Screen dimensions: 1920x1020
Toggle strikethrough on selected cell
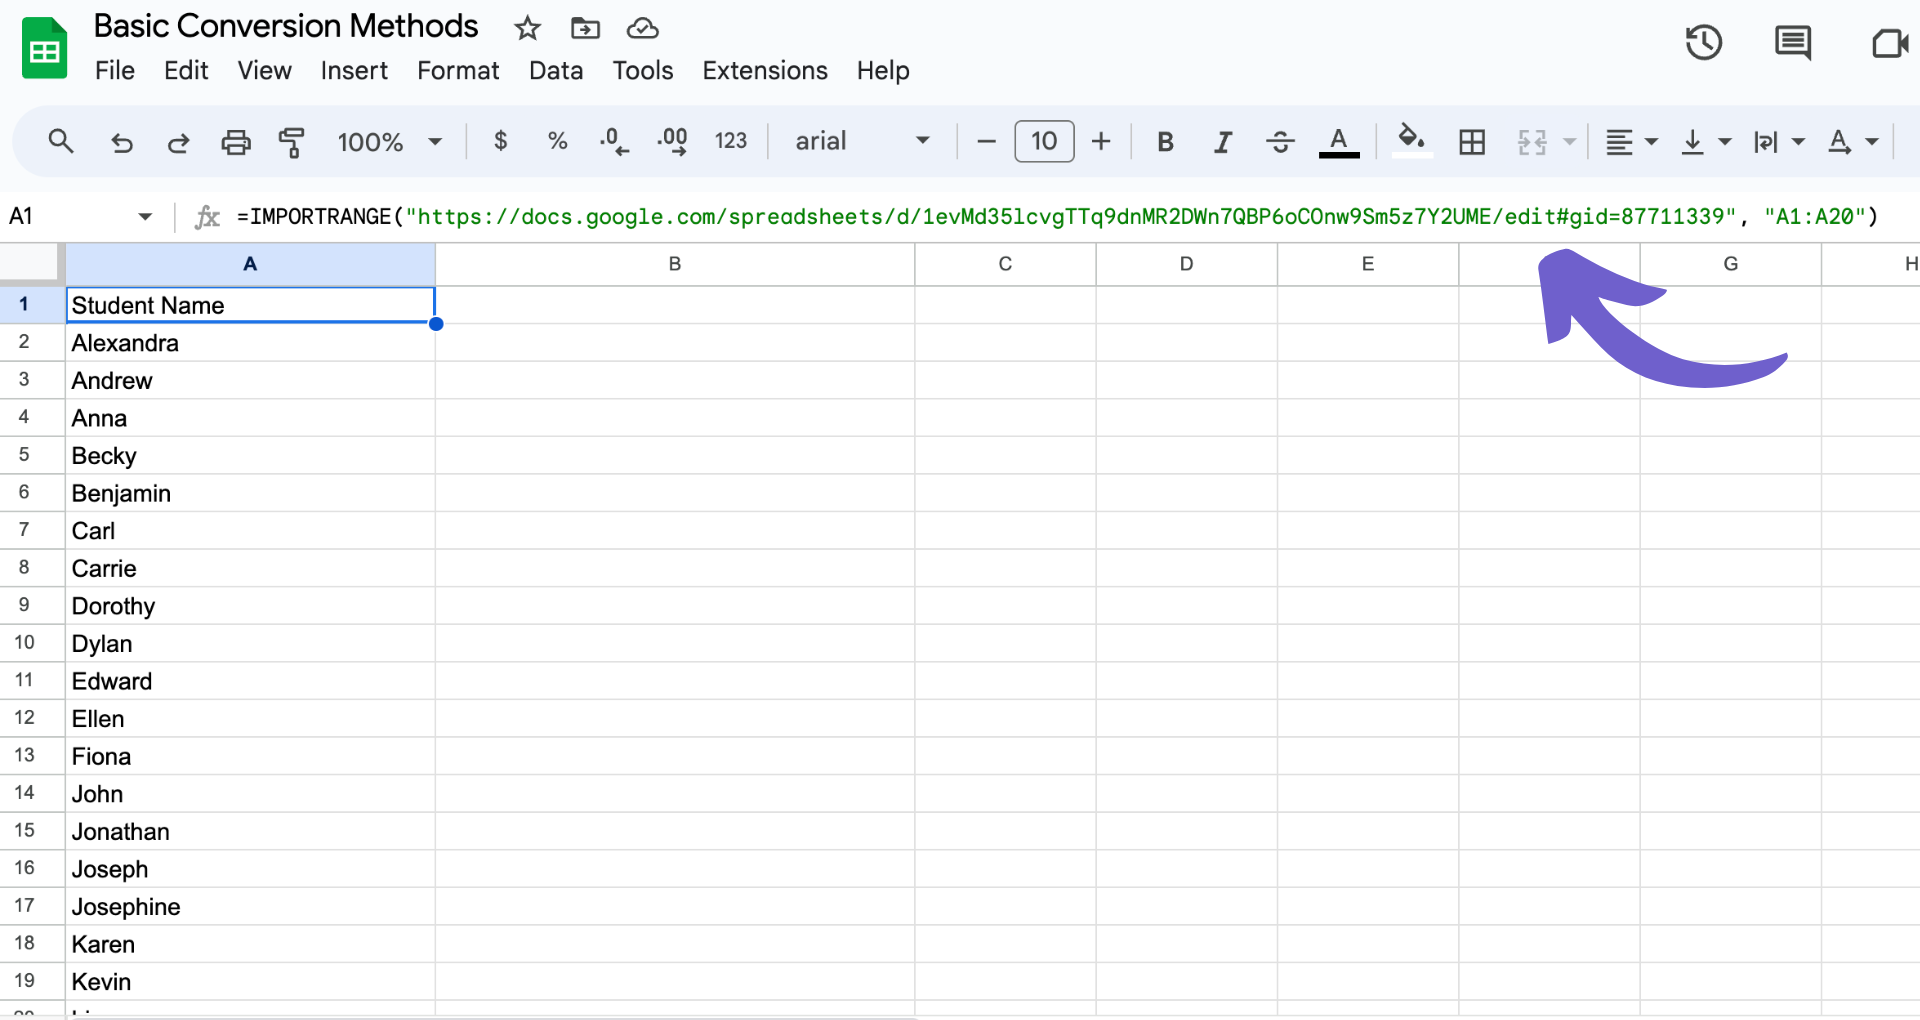1280,141
